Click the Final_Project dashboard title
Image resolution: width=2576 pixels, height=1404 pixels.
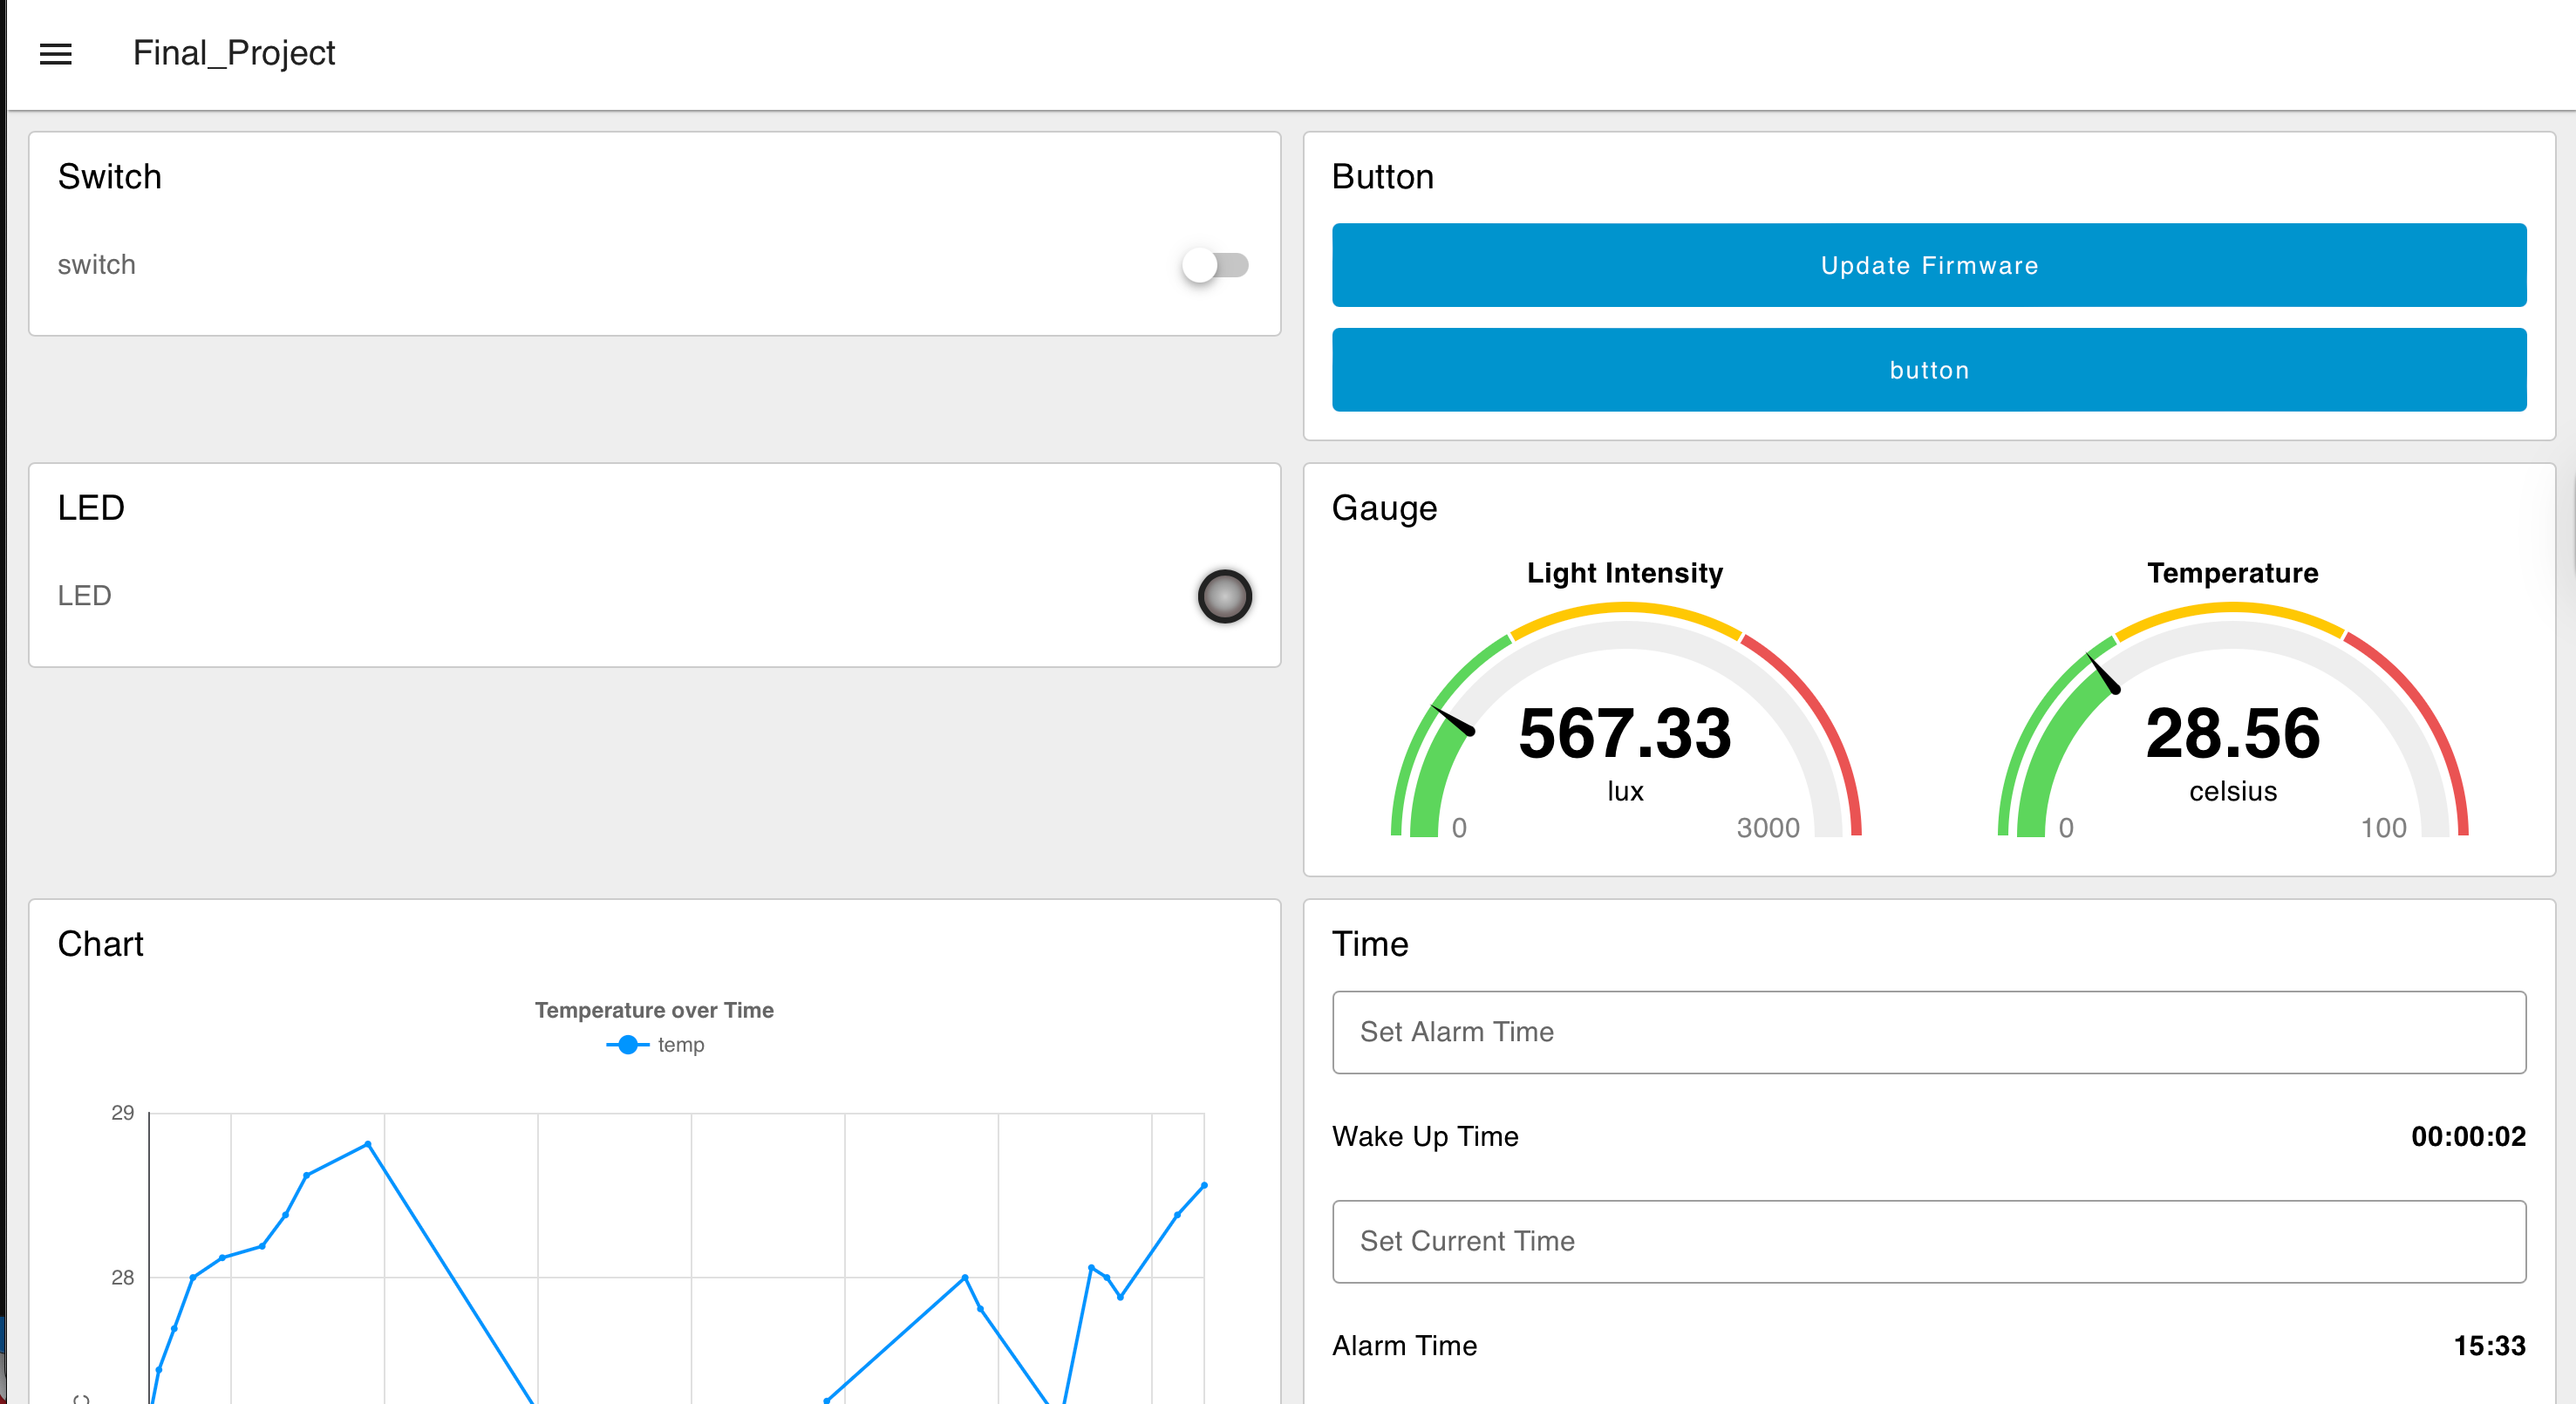point(234,53)
